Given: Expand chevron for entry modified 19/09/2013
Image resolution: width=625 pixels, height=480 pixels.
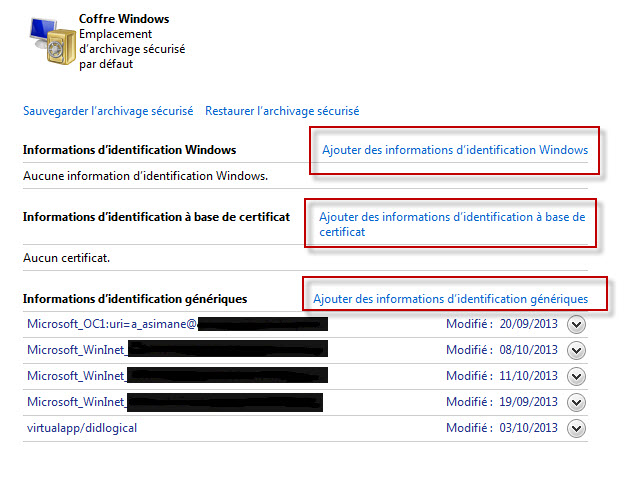Looking at the screenshot, I should point(576,402).
